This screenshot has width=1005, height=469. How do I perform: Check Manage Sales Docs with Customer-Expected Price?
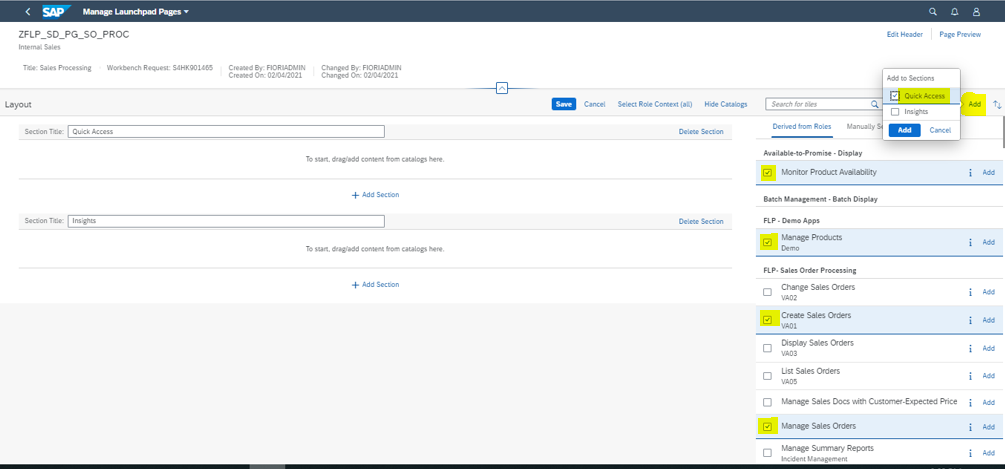[767, 402]
